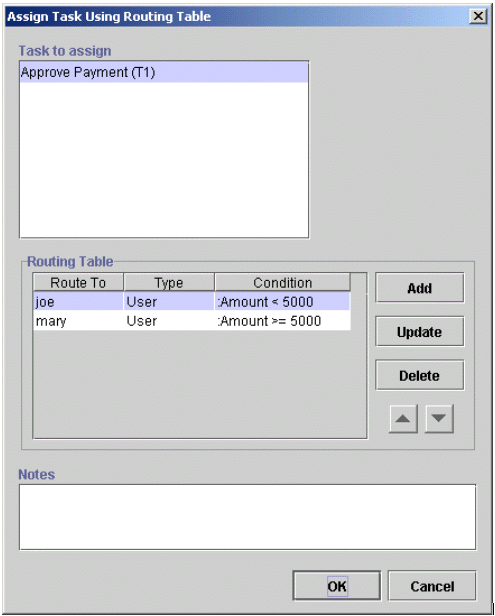The image size is (495, 616).
Task: Click the User type cell for joe
Action: (x=169, y=302)
